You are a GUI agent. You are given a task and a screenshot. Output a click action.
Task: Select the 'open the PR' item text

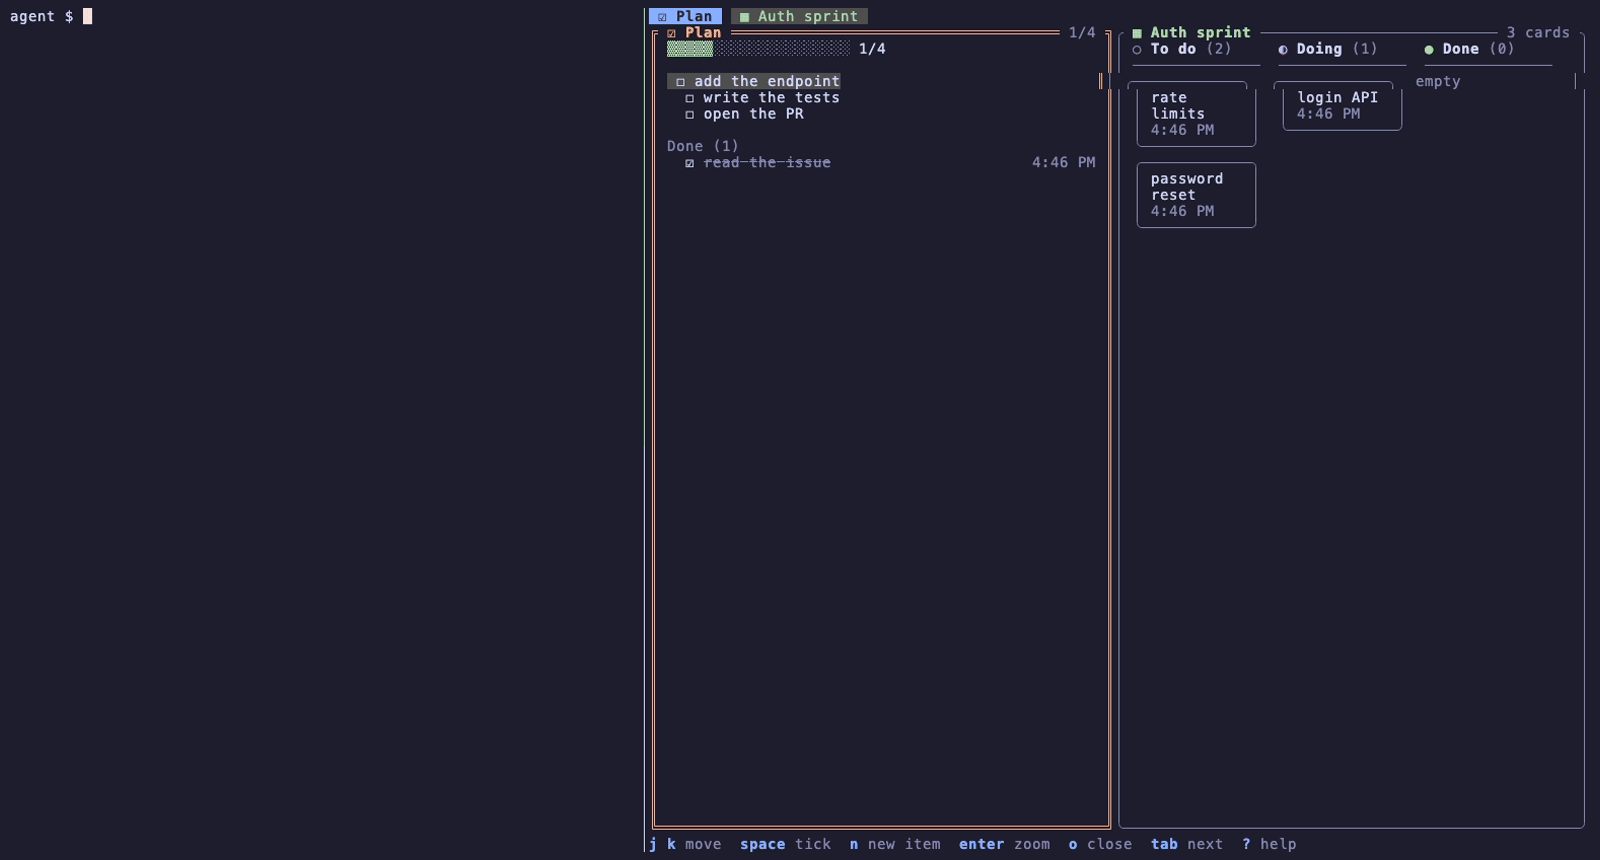click(x=753, y=114)
